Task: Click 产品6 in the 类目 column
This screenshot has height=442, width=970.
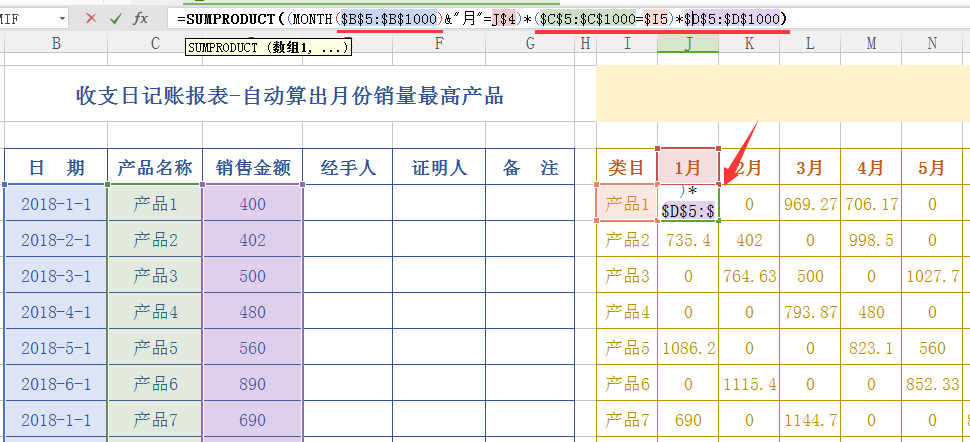Action: pyautogui.click(x=627, y=384)
